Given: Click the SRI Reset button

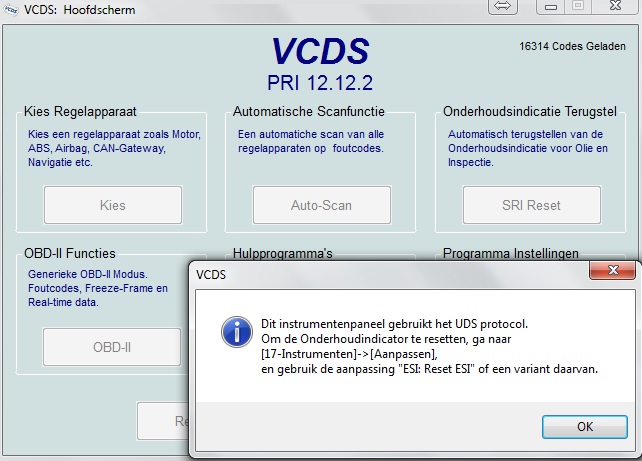Looking at the screenshot, I should point(532,205).
